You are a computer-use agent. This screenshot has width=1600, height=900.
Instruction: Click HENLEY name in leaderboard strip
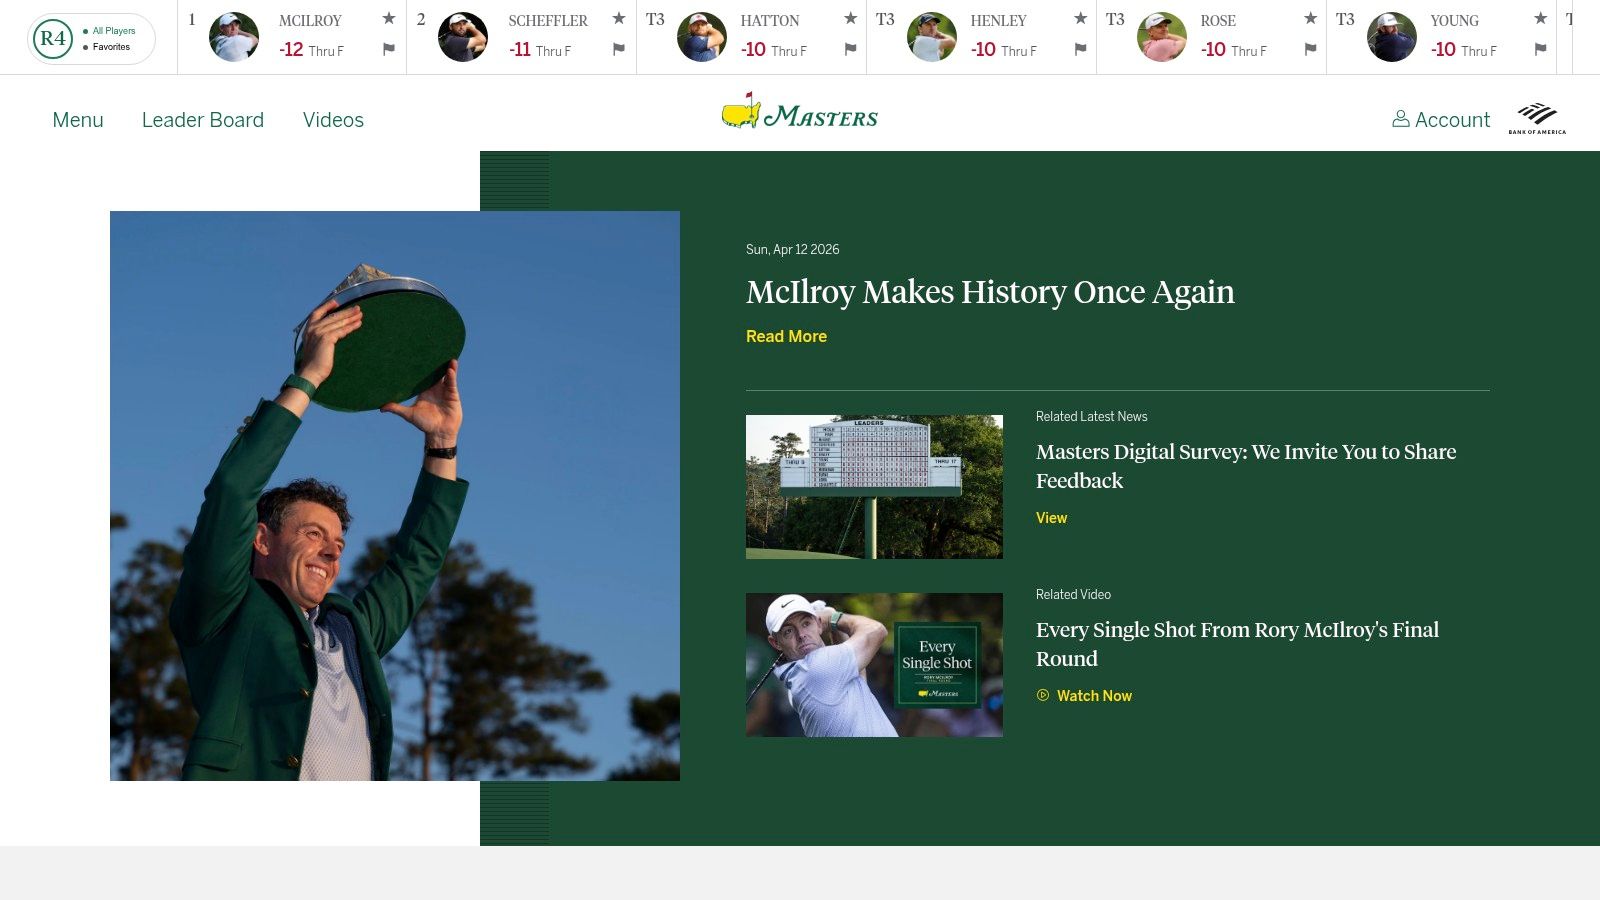998,21
